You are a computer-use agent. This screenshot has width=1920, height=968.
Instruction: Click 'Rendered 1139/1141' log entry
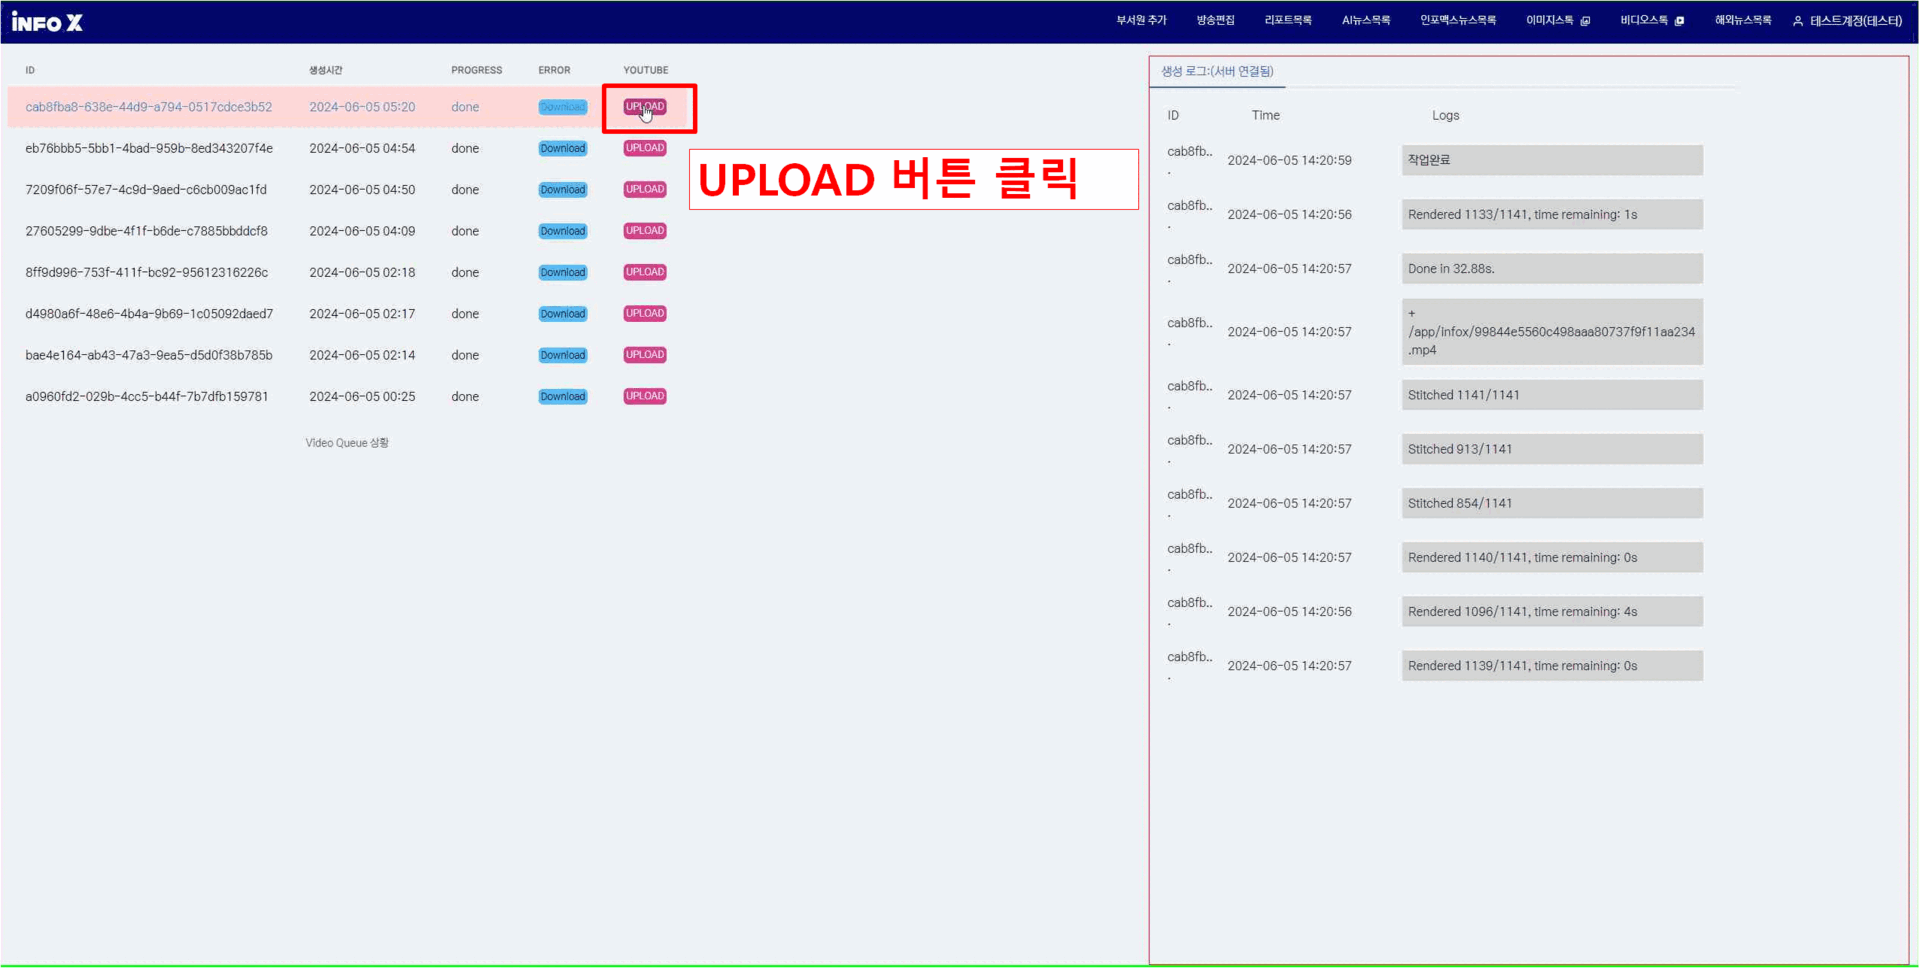[x=1552, y=666]
